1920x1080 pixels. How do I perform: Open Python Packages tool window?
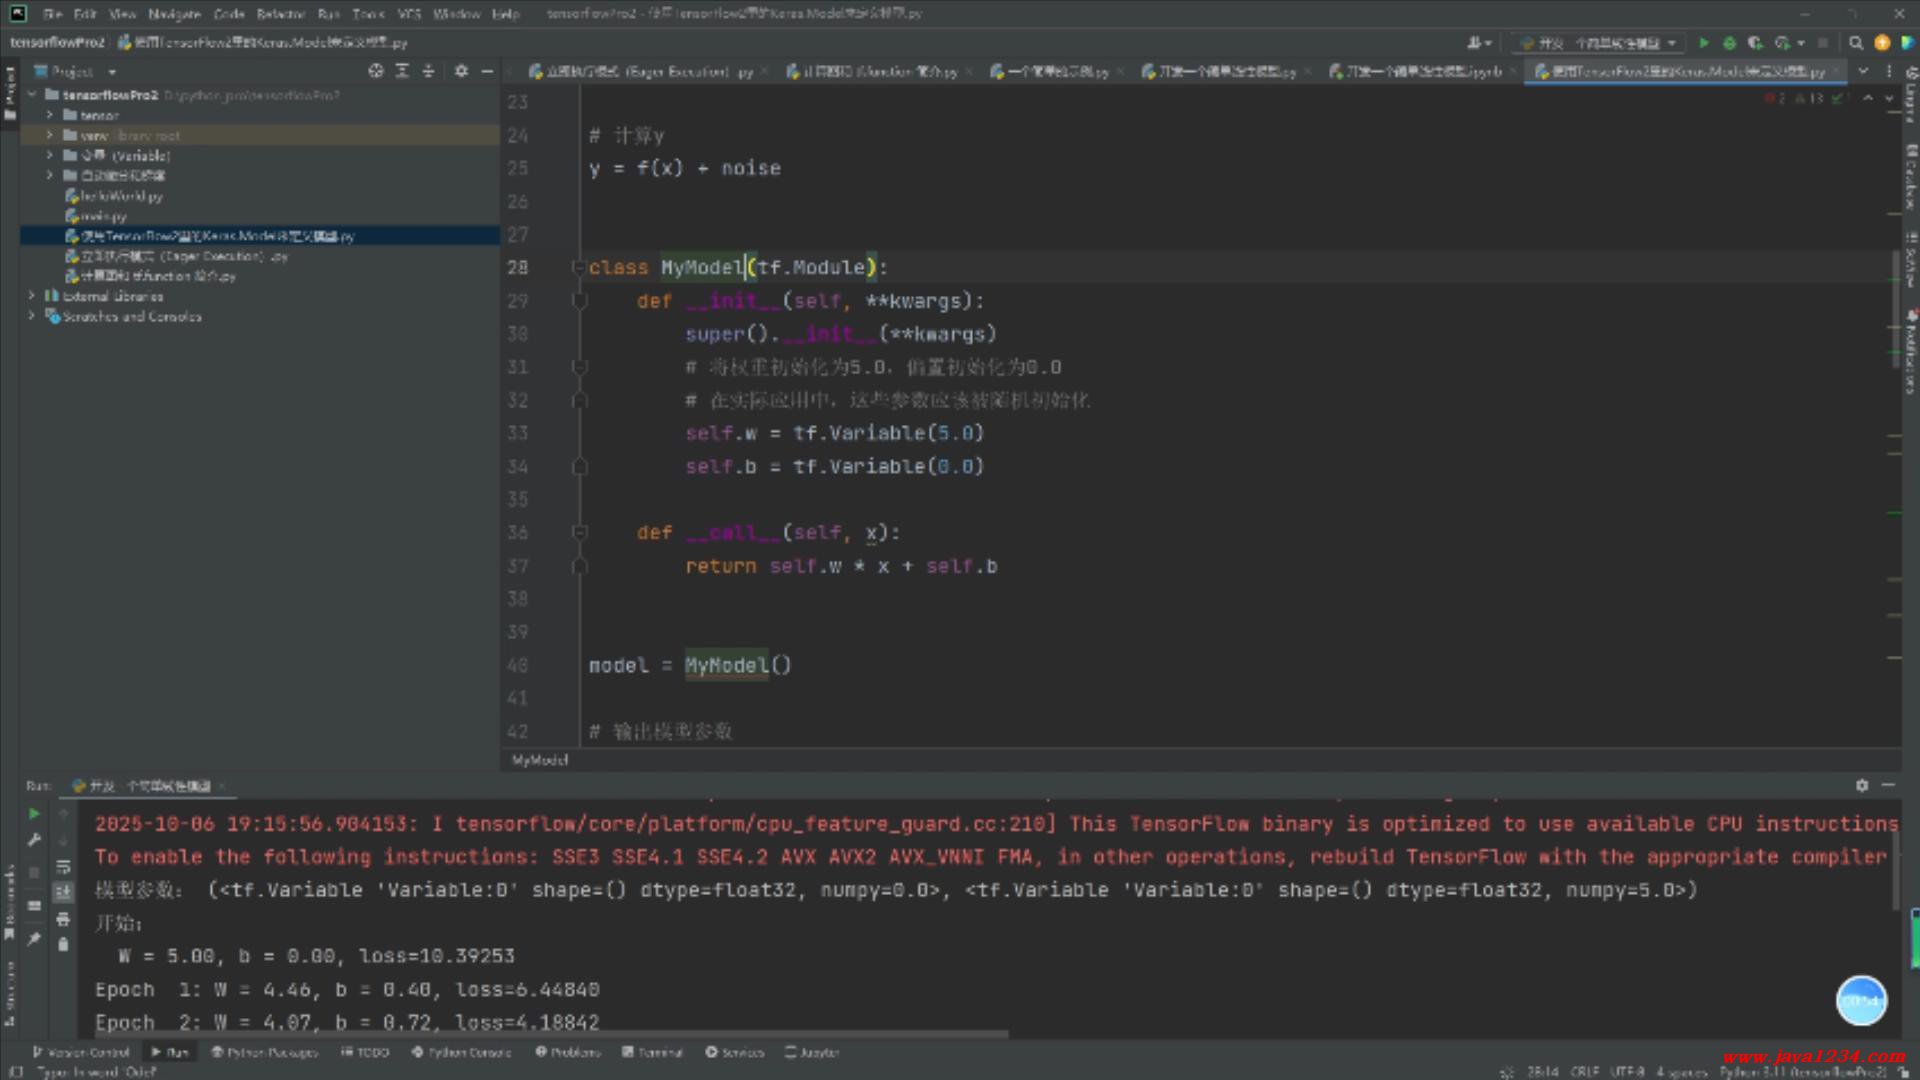pyautogui.click(x=264, y=1052)
